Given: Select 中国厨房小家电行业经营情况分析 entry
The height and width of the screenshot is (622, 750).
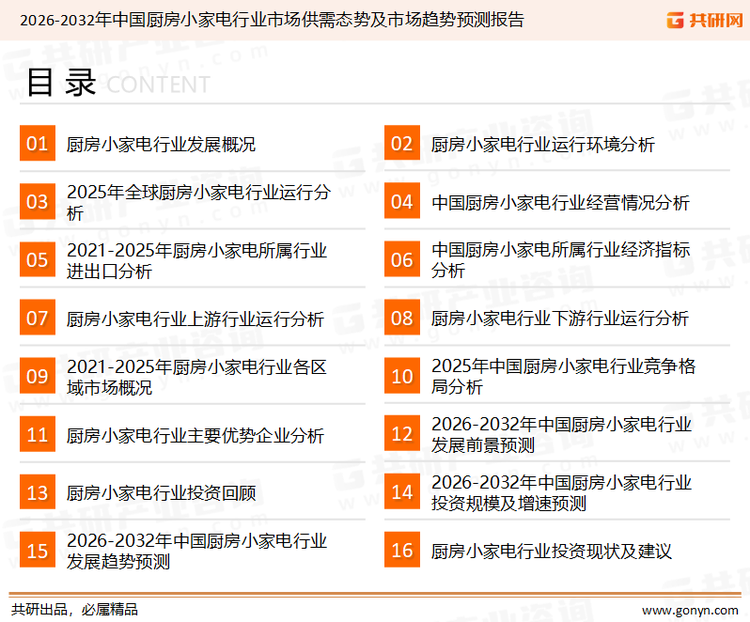Looking at the screenshot, I should point(560,202).
